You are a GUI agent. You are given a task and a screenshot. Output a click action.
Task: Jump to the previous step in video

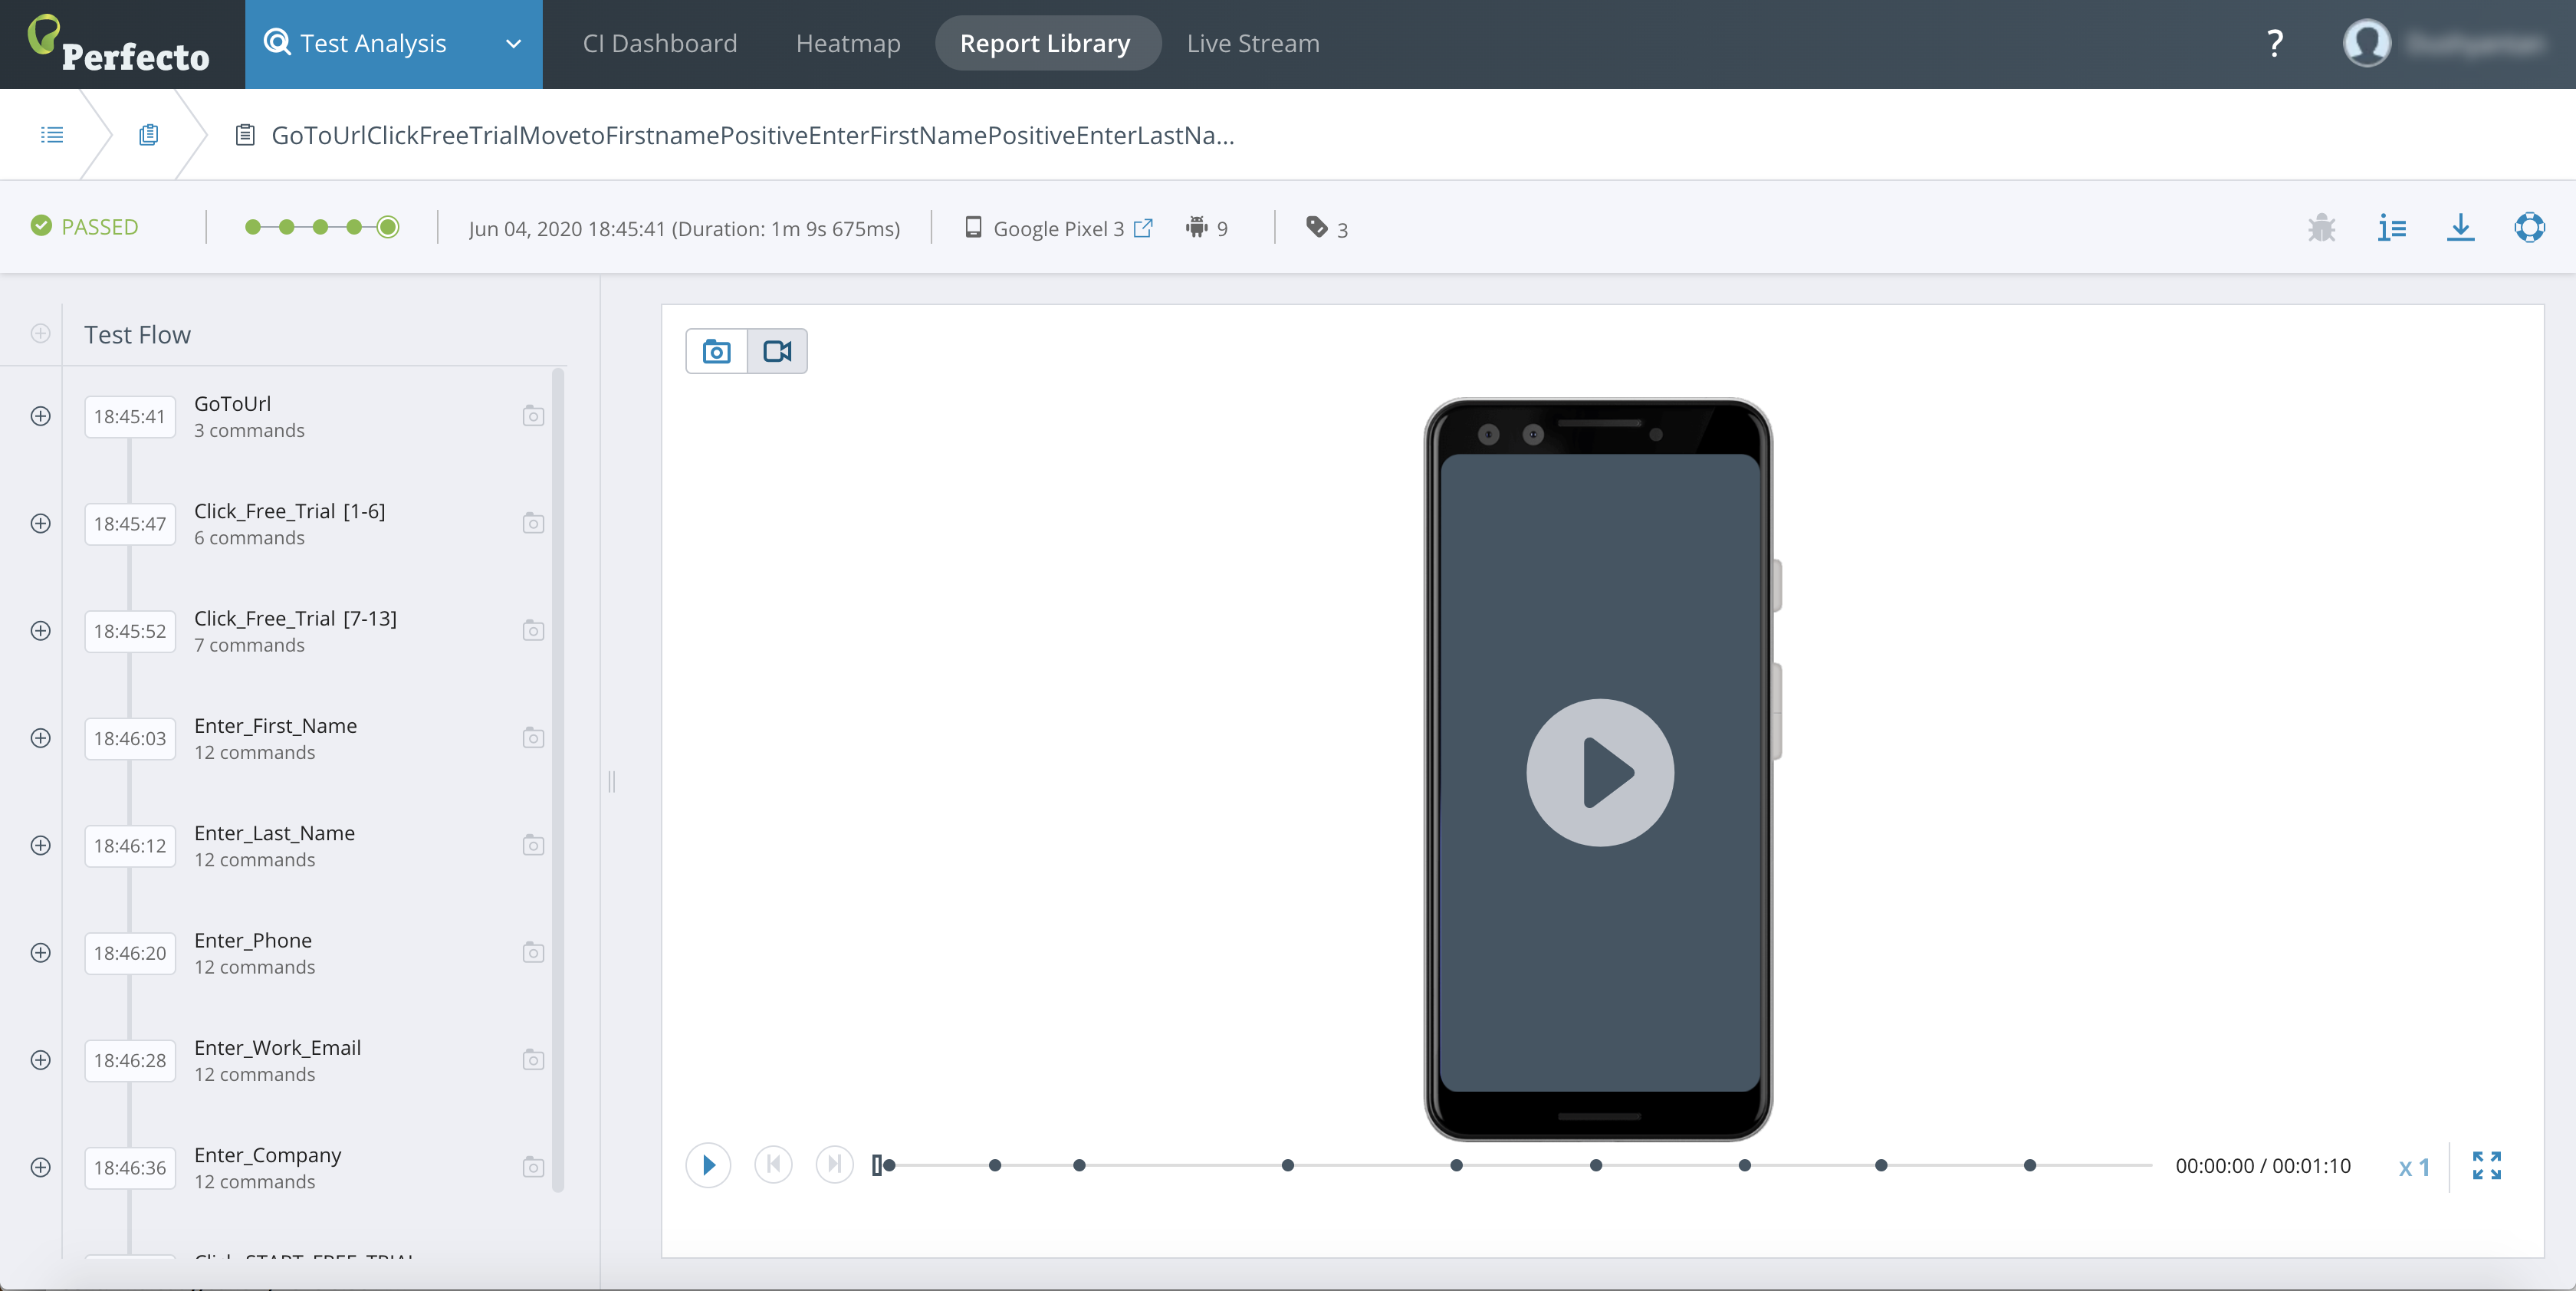coord(773,1164)
